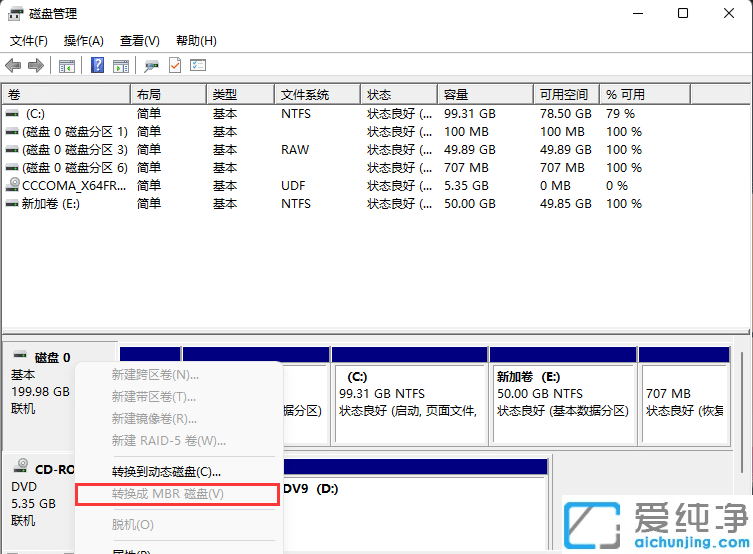Viewport: 753px width, 554px height.
Task: Open the 帮助(H) menu
Action: click(196, 41)
